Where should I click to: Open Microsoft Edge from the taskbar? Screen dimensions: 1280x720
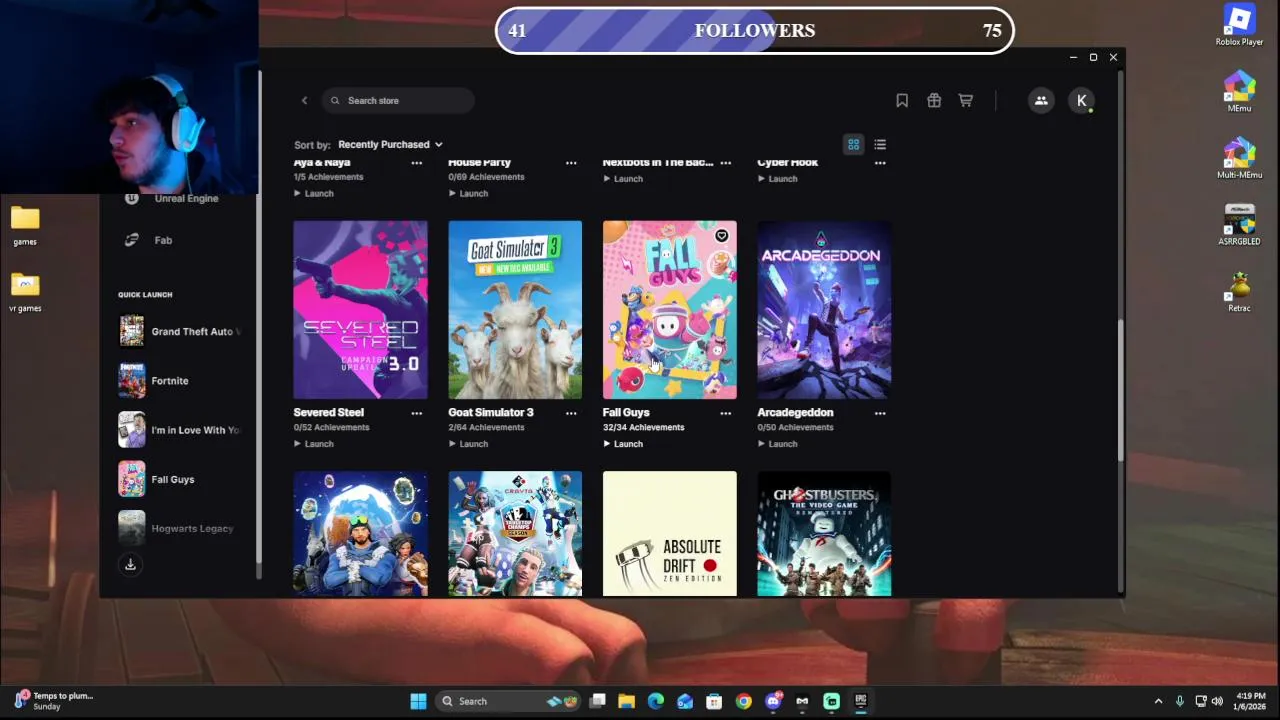click(x=656, y=701)
